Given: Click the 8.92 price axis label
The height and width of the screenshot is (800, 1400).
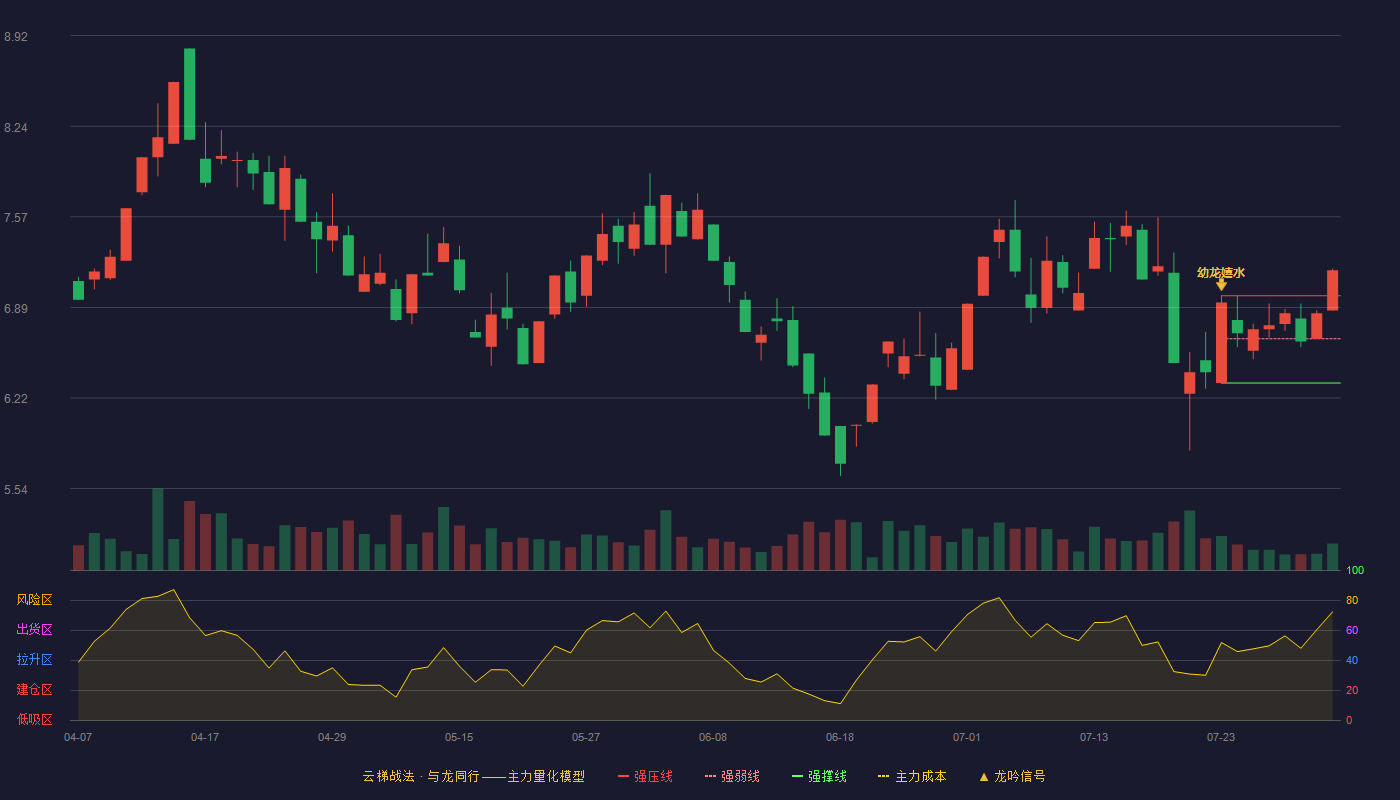Looking at the screenshot, I should [x=16, y=37].
